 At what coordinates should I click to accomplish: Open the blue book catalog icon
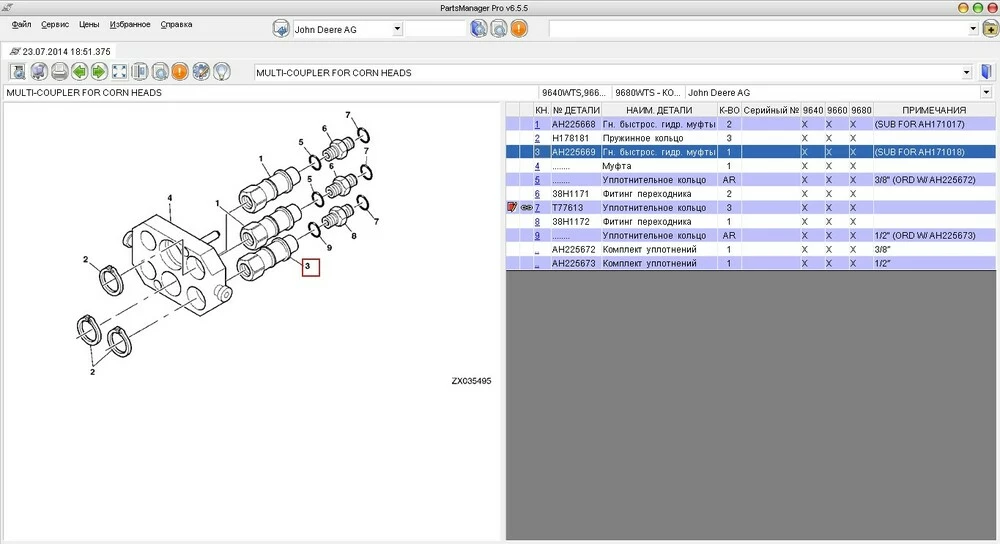coord(986,72)
